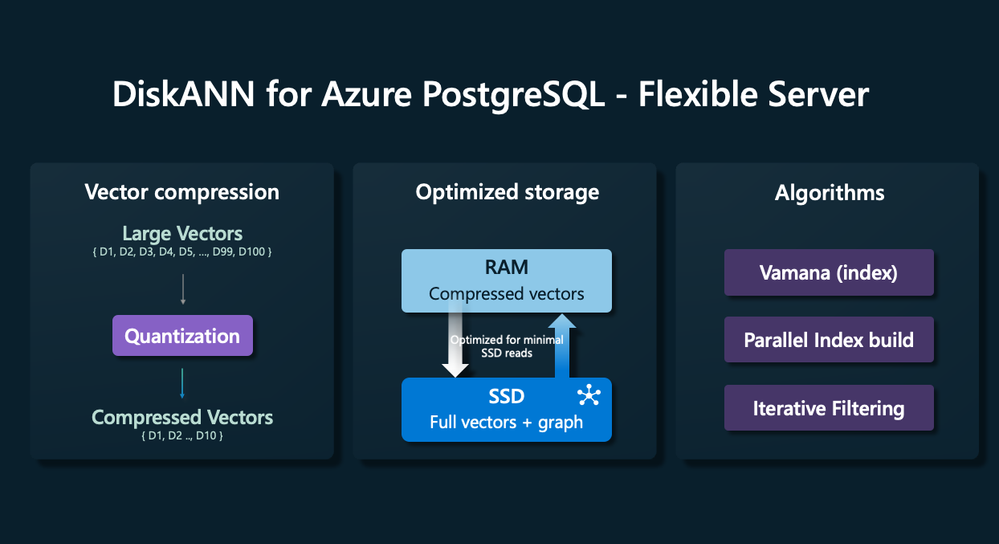The width and height of the screenshot is (999, 544).
Task: Click the Compressed Vectors label
Action: pos(182,417)
